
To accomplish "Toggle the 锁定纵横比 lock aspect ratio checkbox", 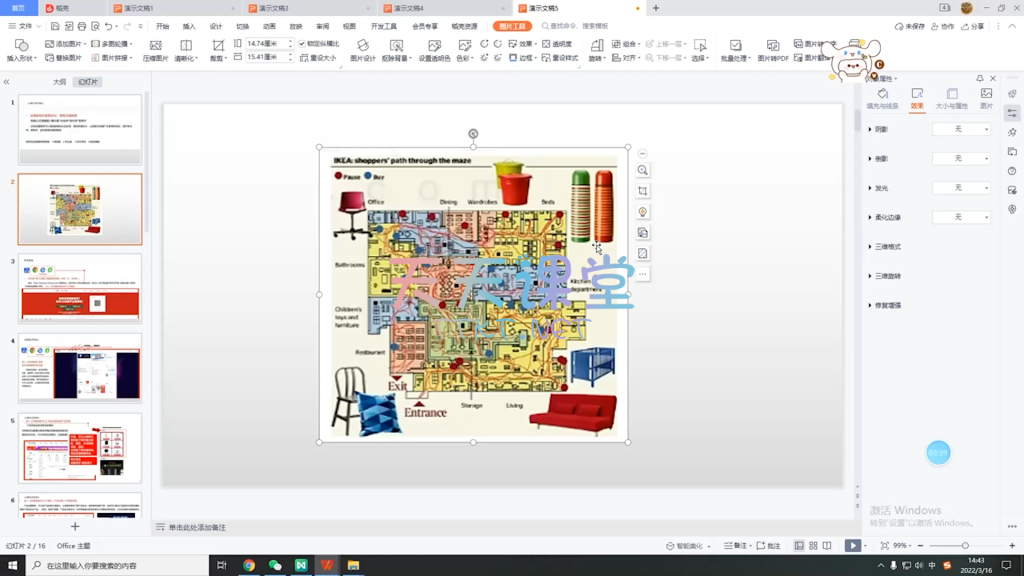I will [x=302, y=44].
